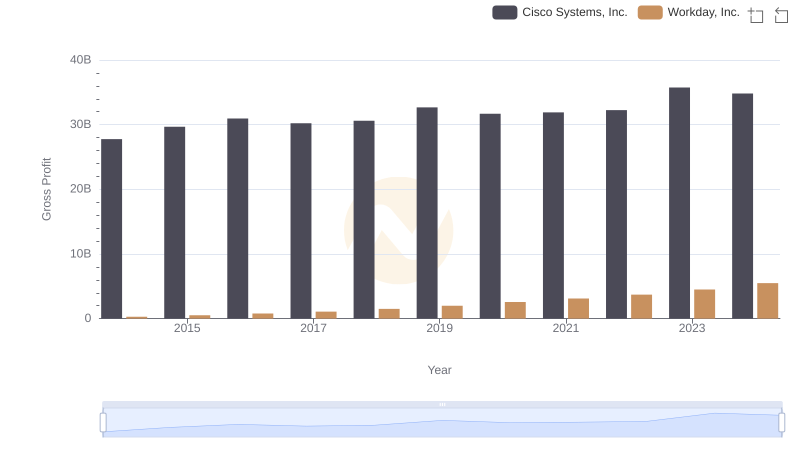The image size is (800, 461).
Task: Click the Workday bar for 2021
Action: click(x=579, y=309)
